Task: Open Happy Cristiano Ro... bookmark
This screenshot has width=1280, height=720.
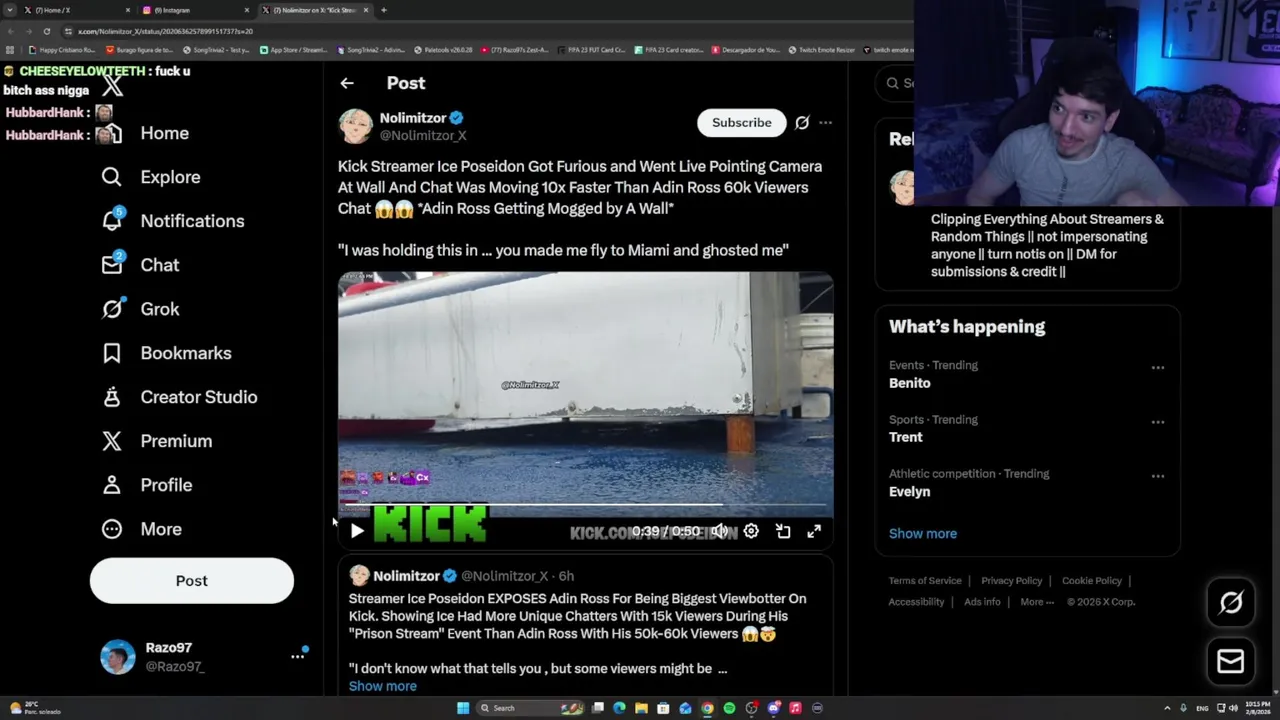Action: 62,49
